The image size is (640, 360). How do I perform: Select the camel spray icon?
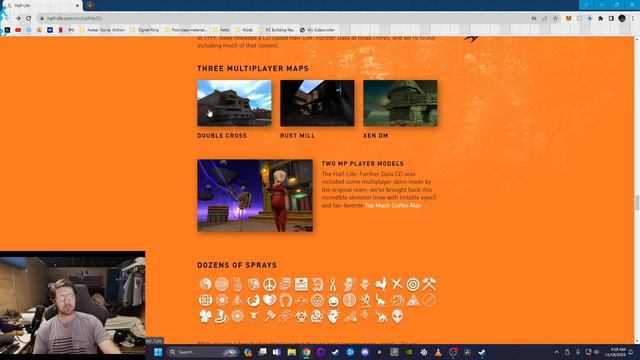381,316
